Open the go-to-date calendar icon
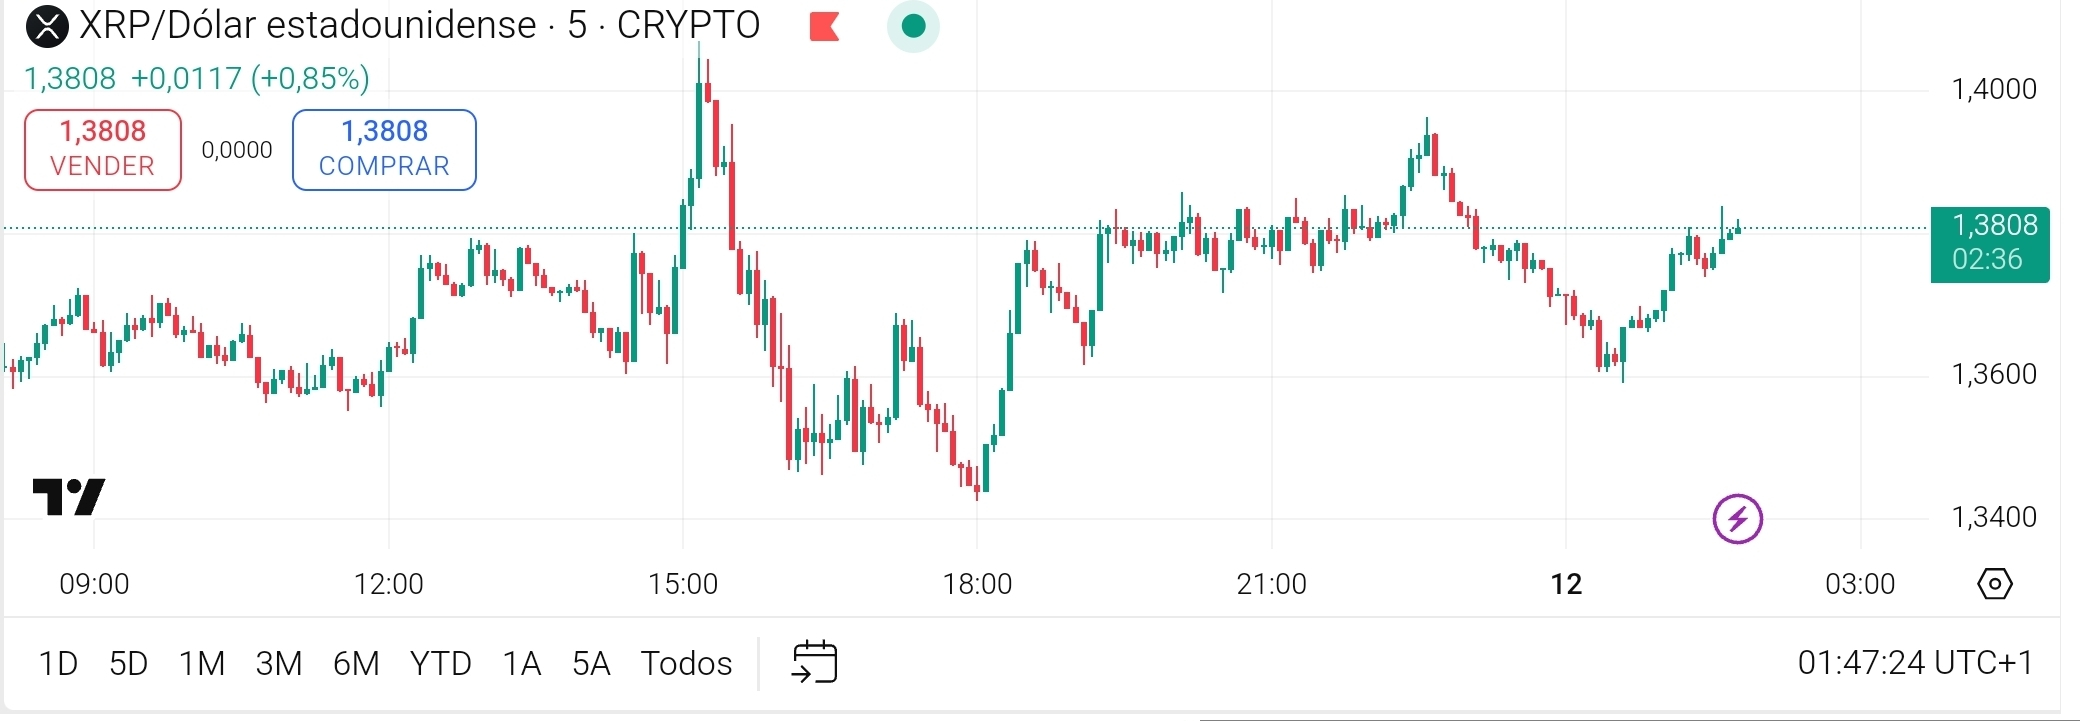The image size is (2080, 721). 814,662
